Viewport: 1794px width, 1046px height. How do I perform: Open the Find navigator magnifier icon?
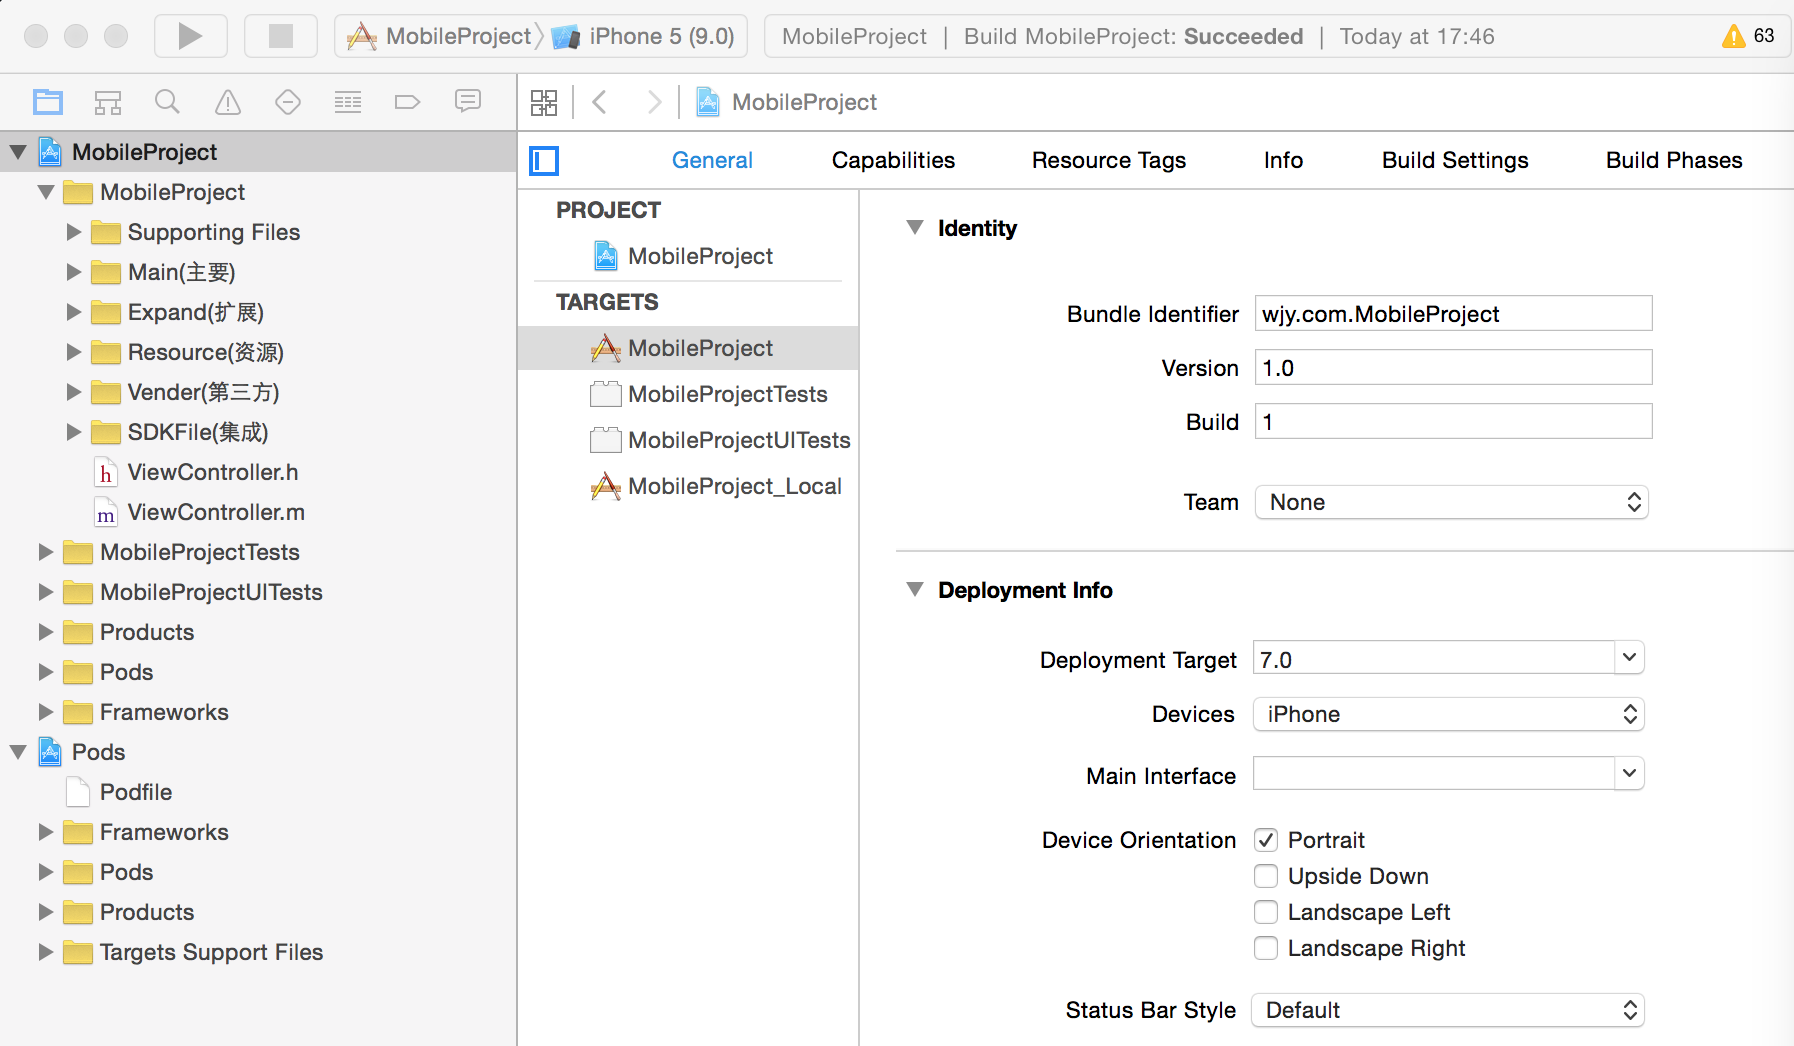coord(167,102)
